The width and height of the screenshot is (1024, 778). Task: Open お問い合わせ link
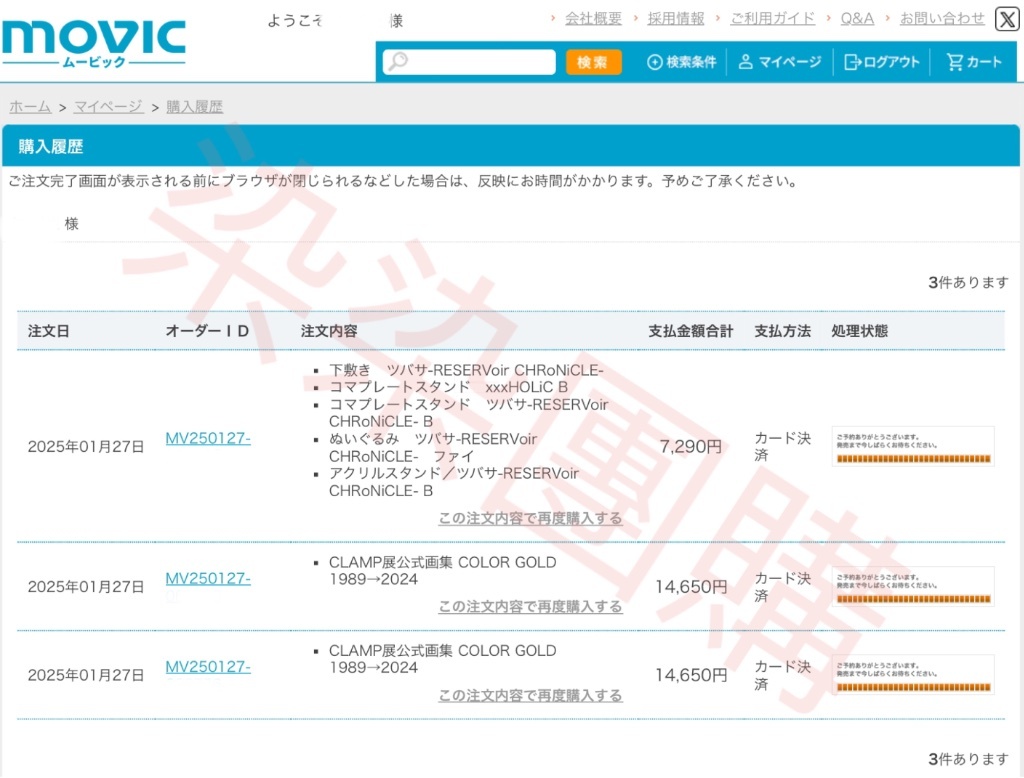click(x=942, y=18)
